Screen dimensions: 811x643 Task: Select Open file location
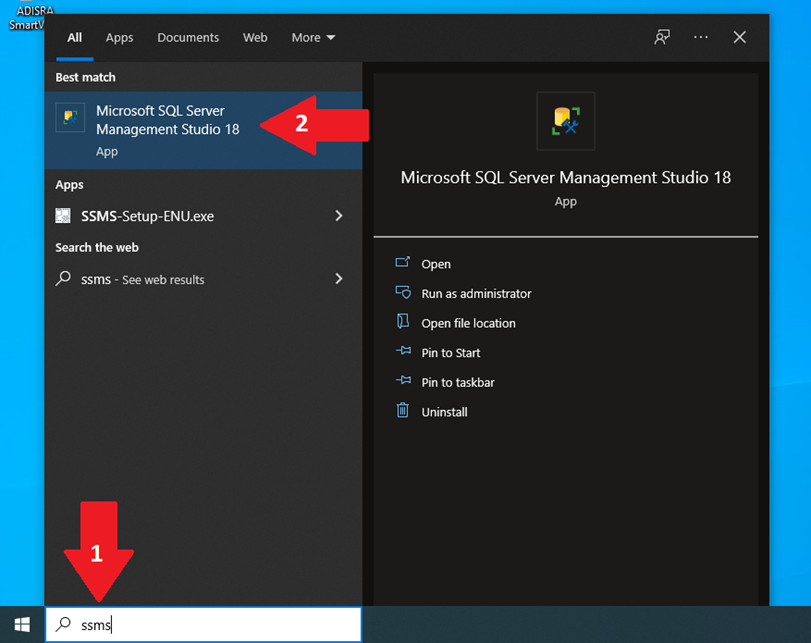(x=468, y=323)
